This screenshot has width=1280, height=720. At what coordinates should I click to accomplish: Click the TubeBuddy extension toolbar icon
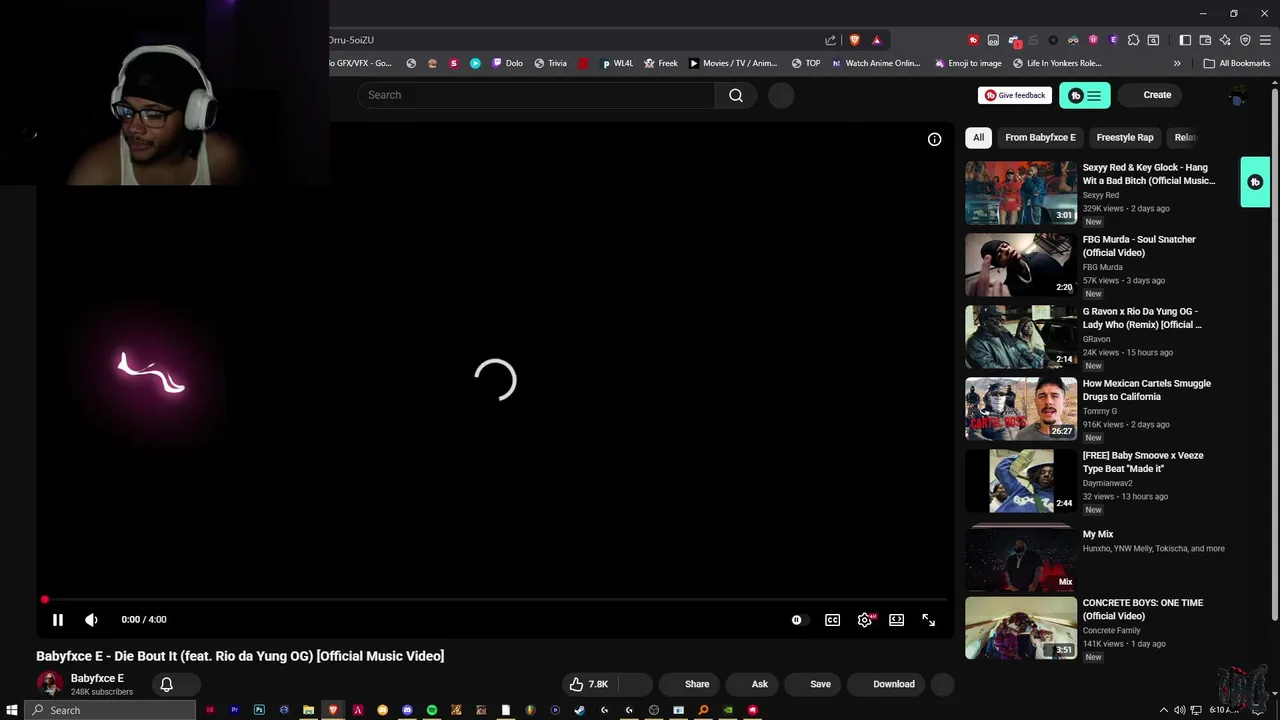pyautogui.click(x=973, y=40)
